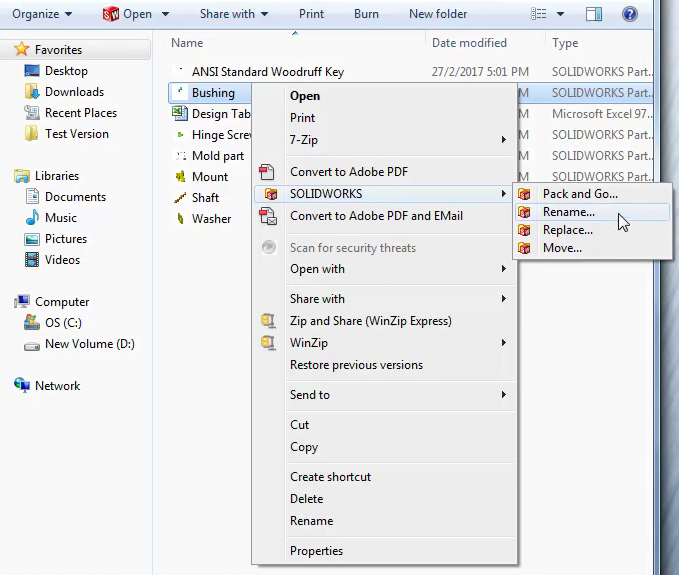Click the SolidWorks icon on Open toolbar button
The height and width of the screenshot is (575, 679).
pos(111,14)
